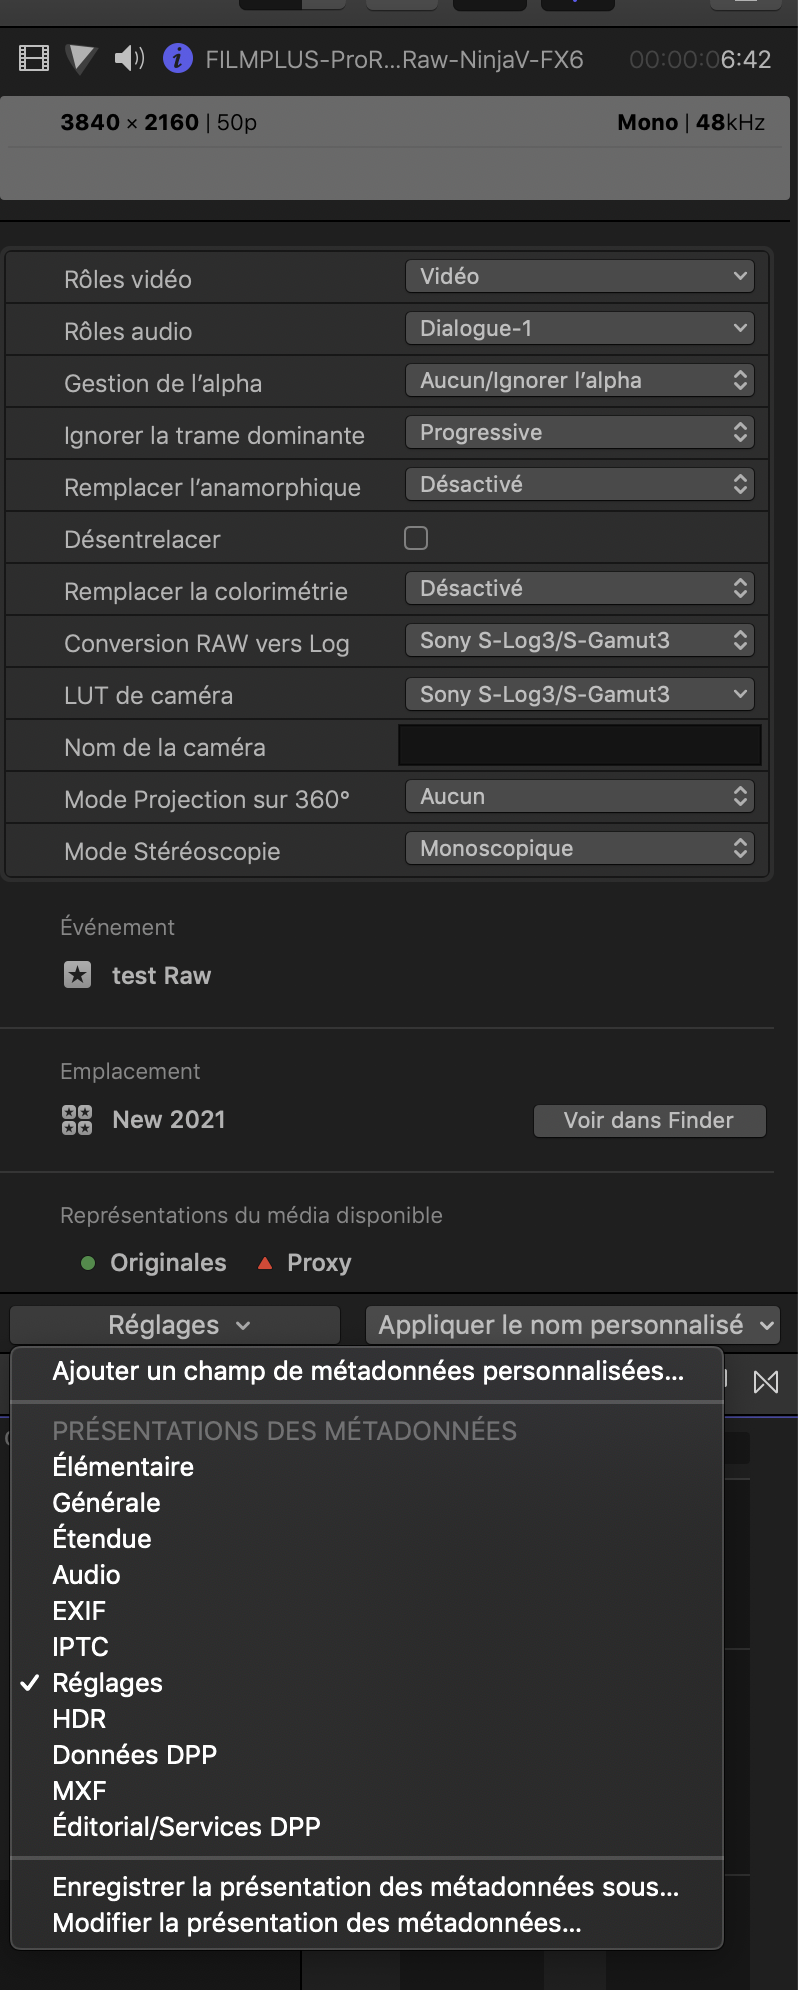The height and width of the screenshot is (1990, 798).
Task: Choose Ajouter un champ de métadonnées personnalisées
Action: pos(368,1371)
